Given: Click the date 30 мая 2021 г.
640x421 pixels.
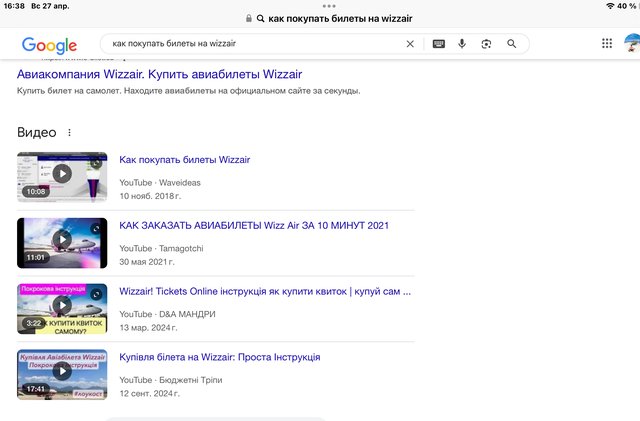Looking at the screenshot, I should pos(147,262).
